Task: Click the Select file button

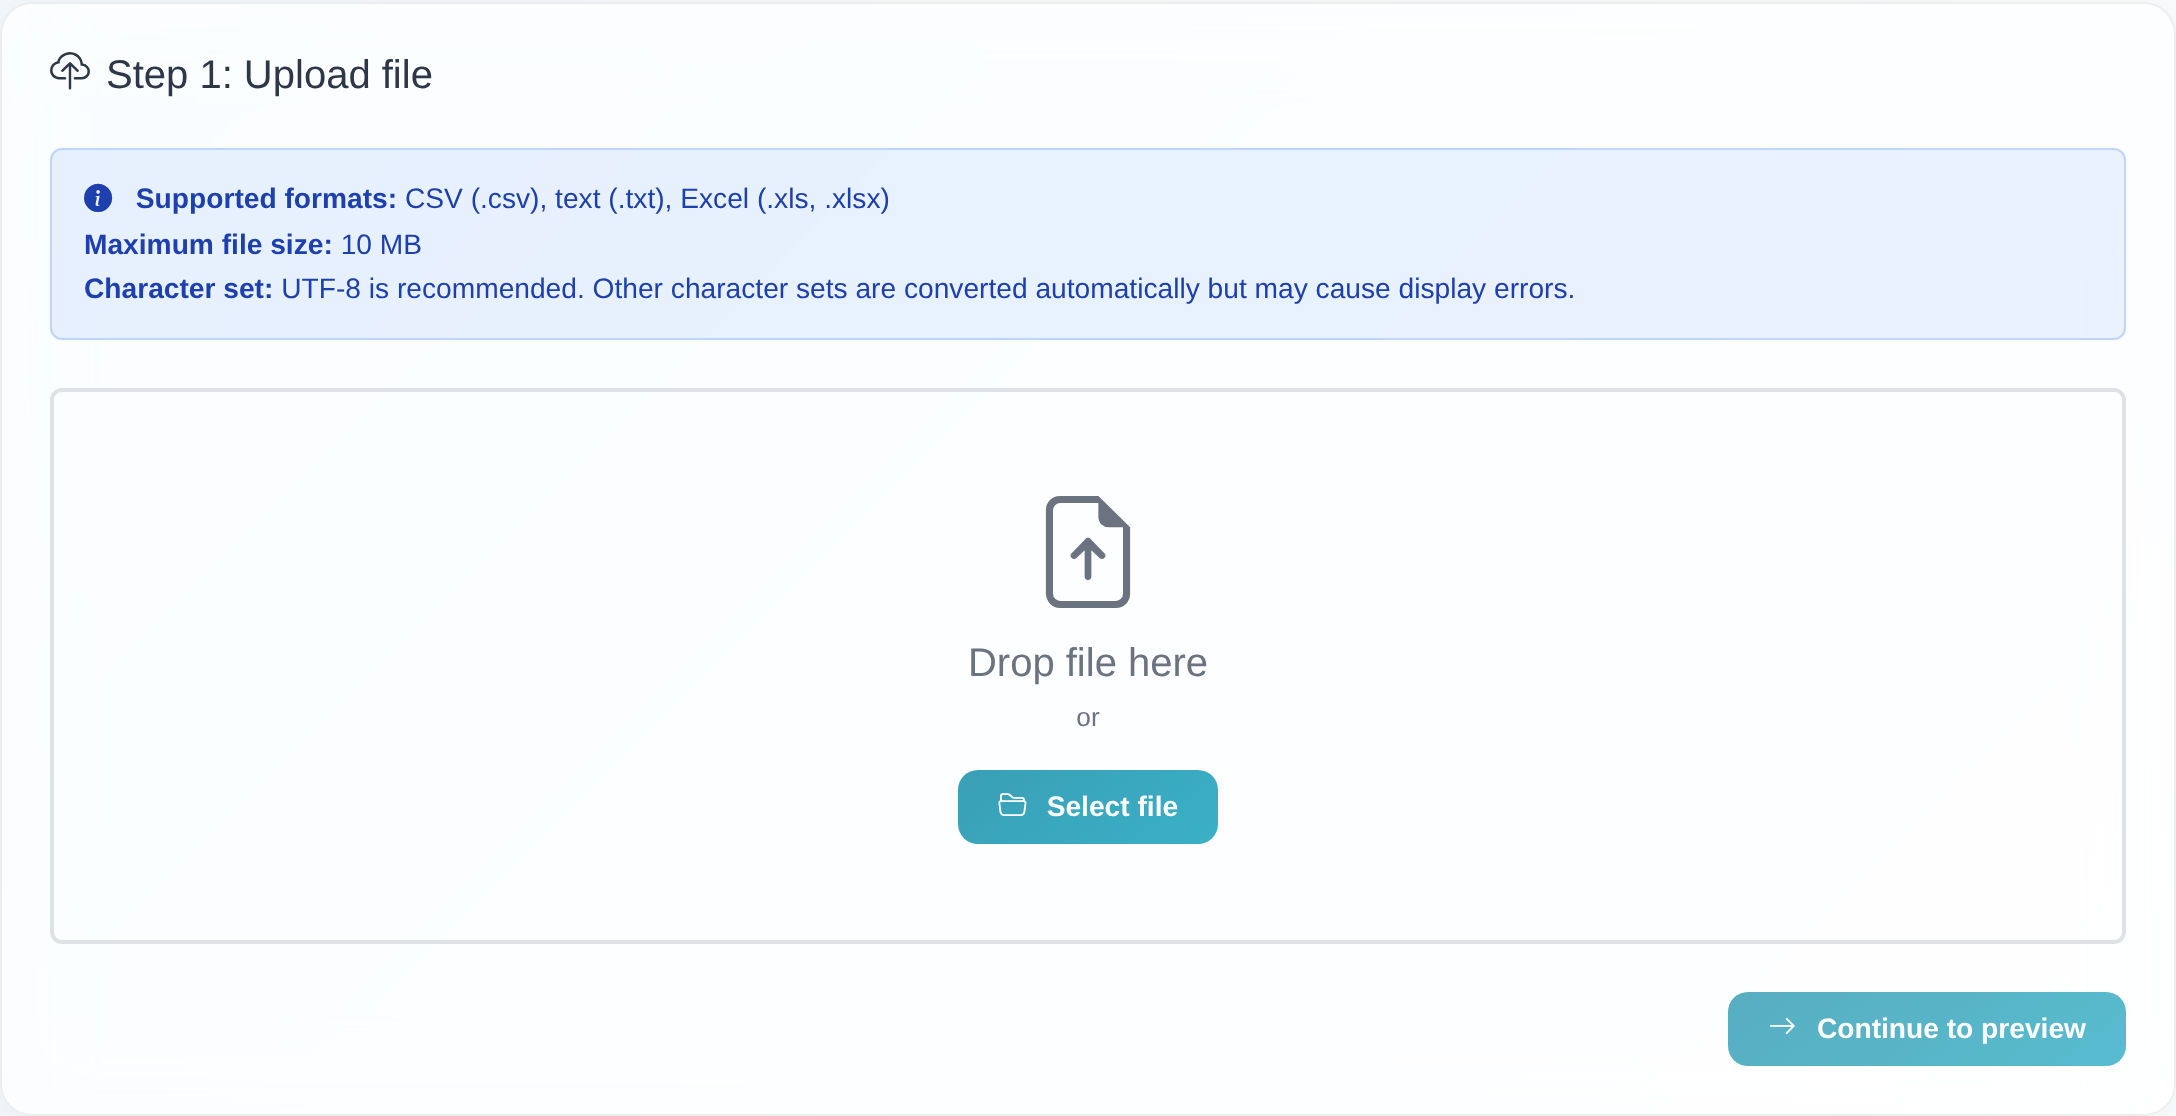Action: 1087,806
